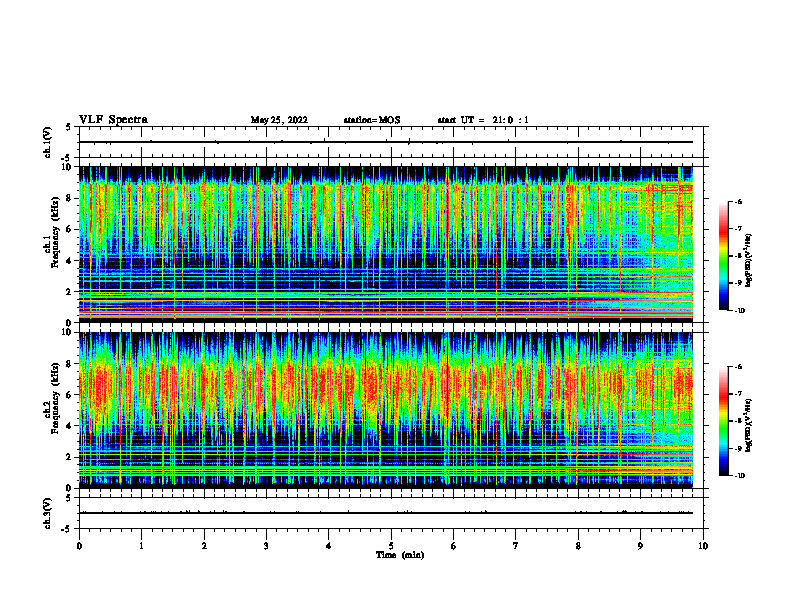Image resolution: width=792 pixels, height=612 pixels.
Task: Click the "-10" tick on ch.2 colorbar
Action: (x=740, y=476)
